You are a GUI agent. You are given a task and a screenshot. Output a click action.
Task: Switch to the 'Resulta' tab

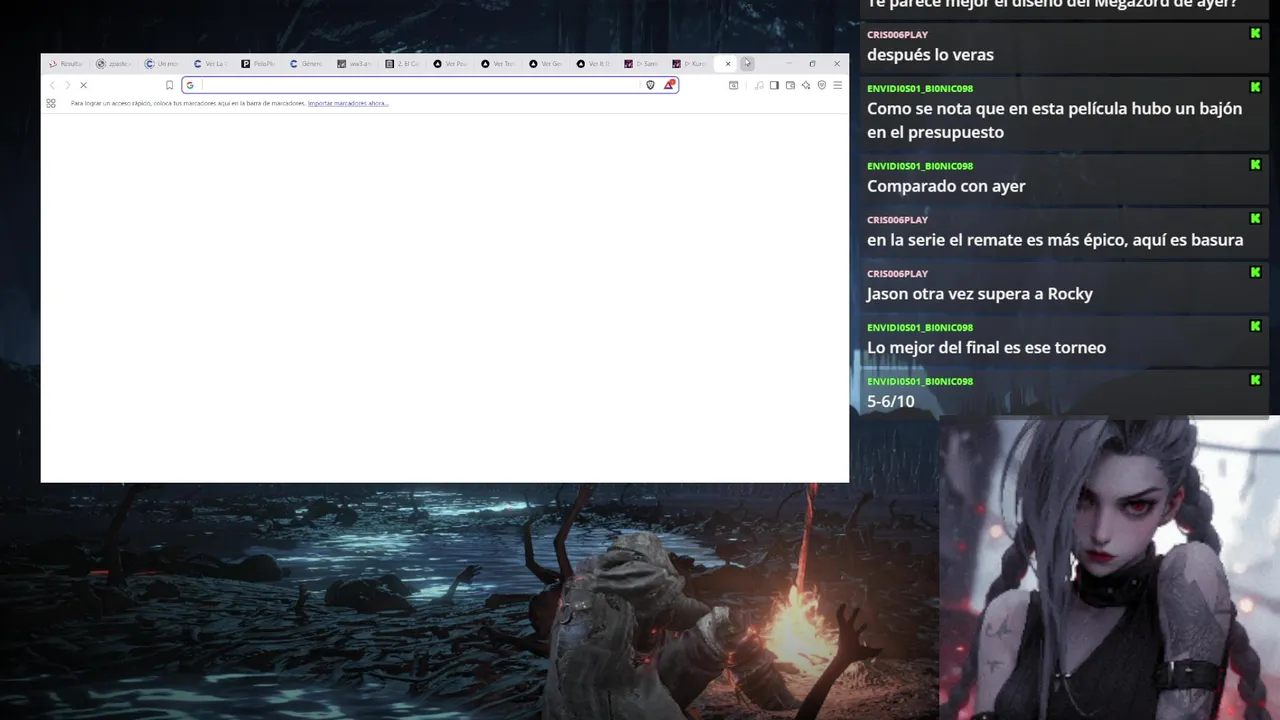pyautogui.click(x=67, y=64)
